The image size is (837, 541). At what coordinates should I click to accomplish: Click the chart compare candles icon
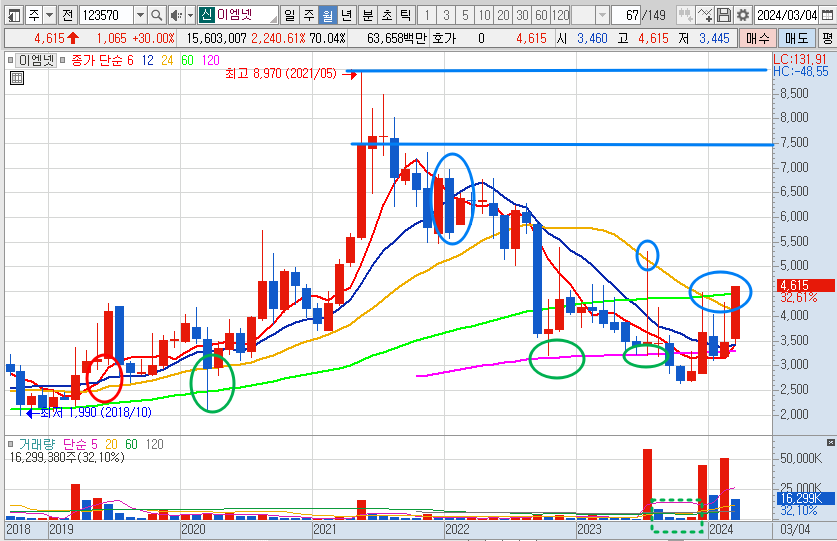pos(685,15)
